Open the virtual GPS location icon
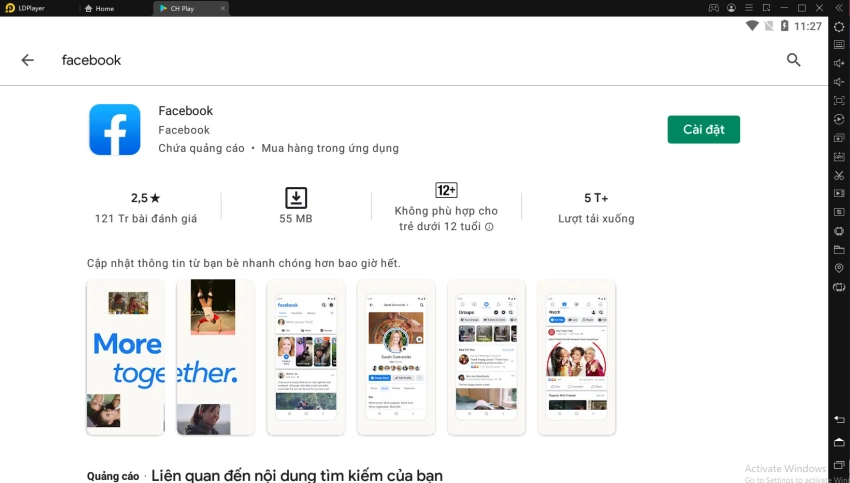The height and width of the screenshot is (483, 850). pyautogui.click(x=839, y=268)
